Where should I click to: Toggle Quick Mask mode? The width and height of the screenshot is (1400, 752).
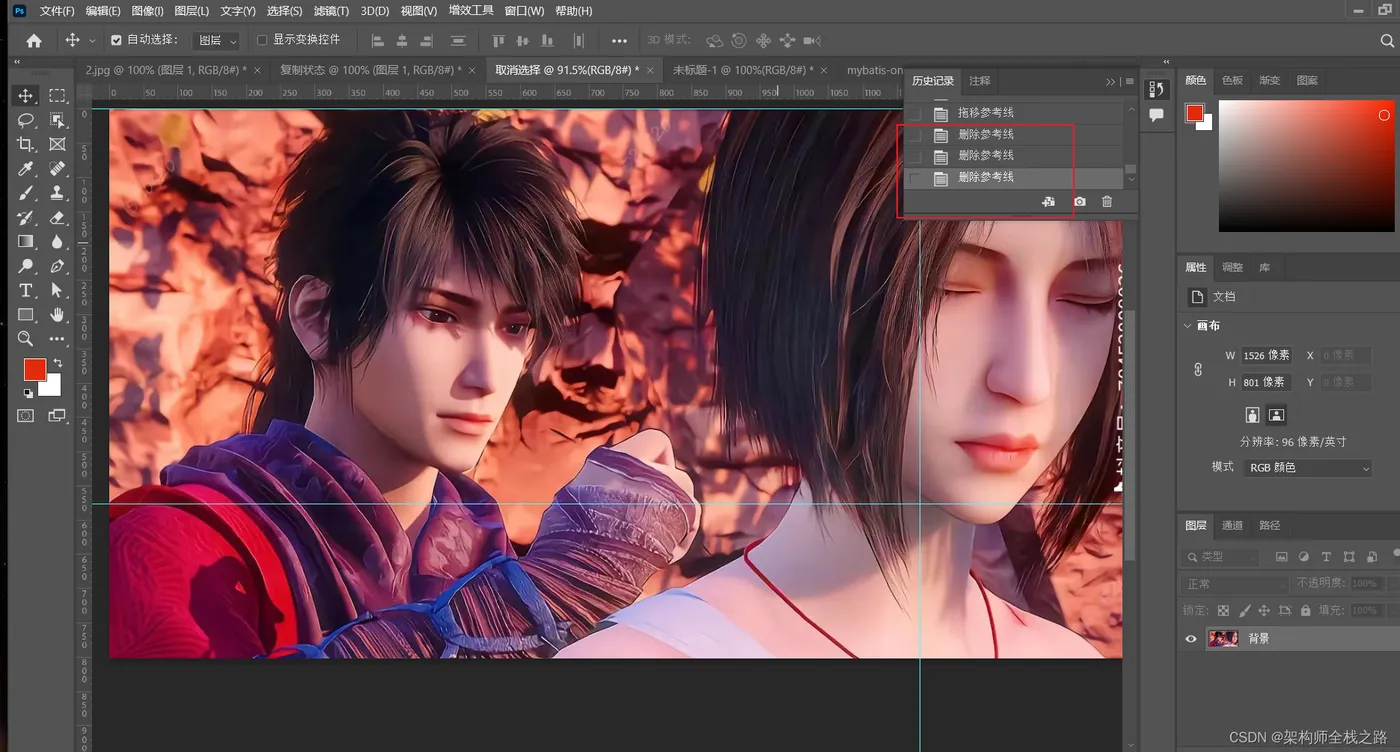(26, 416)
